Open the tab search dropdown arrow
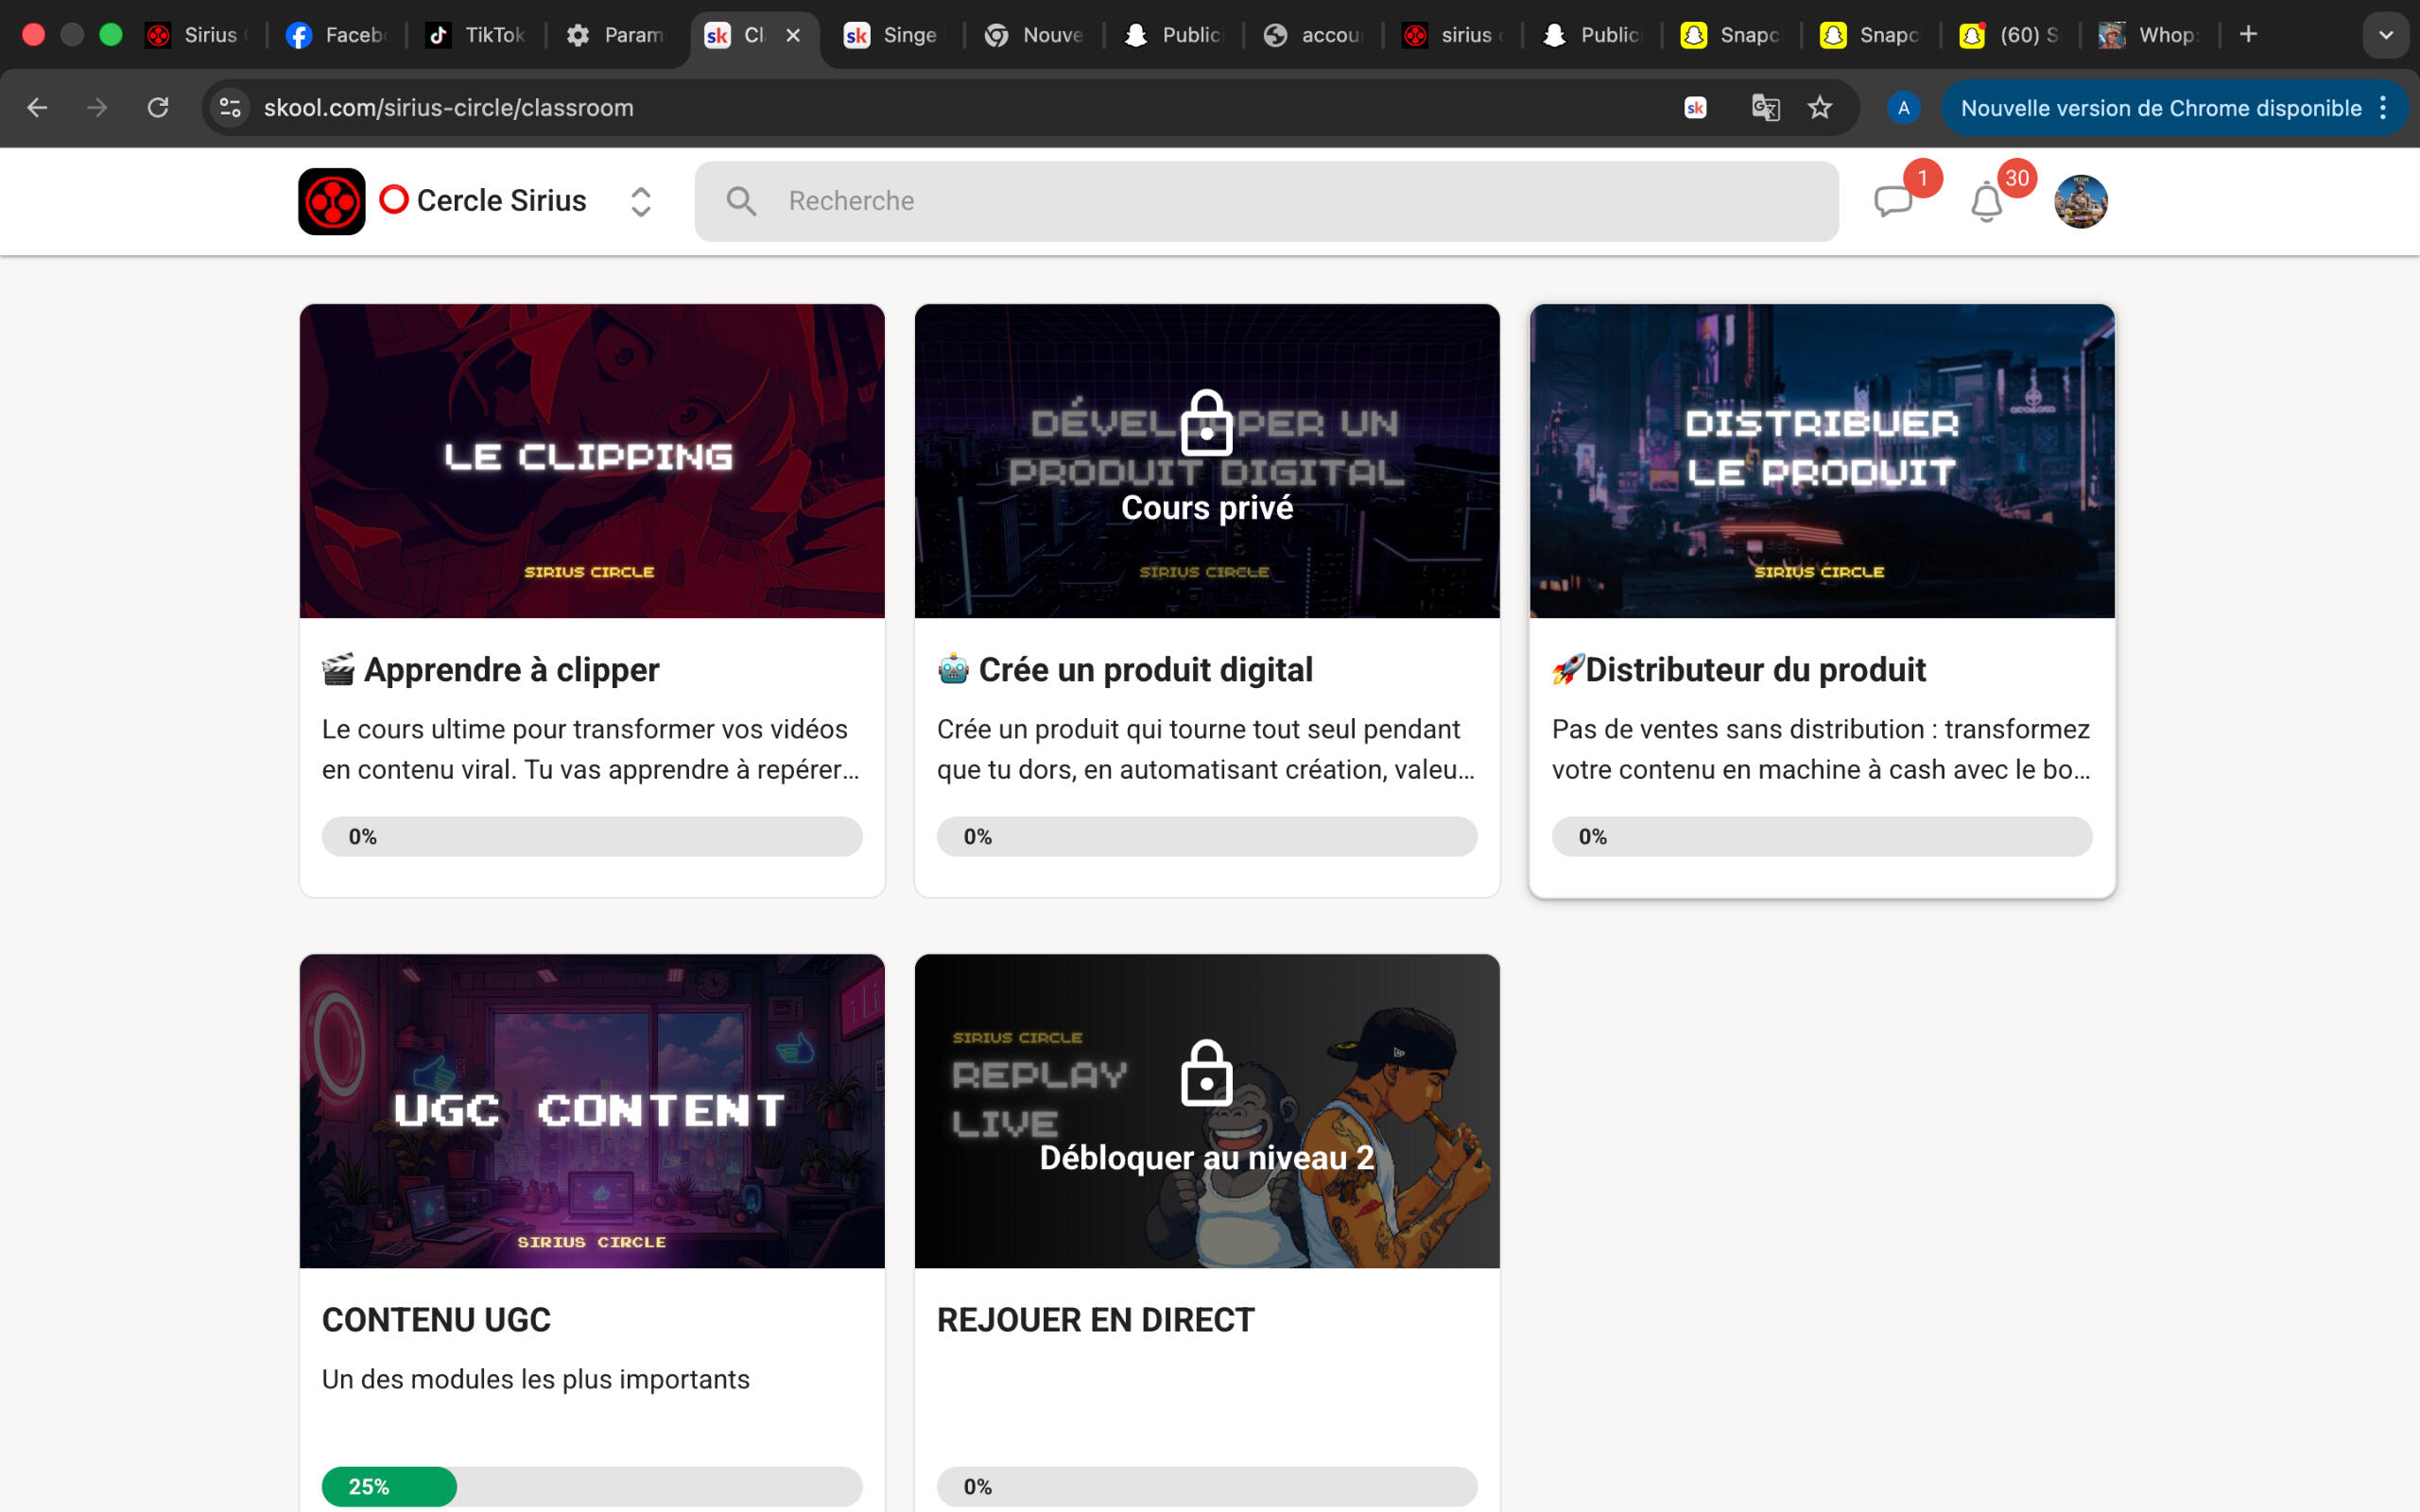The height and width of the screenshot is (1512, 2420). [x=2385, y=35]
